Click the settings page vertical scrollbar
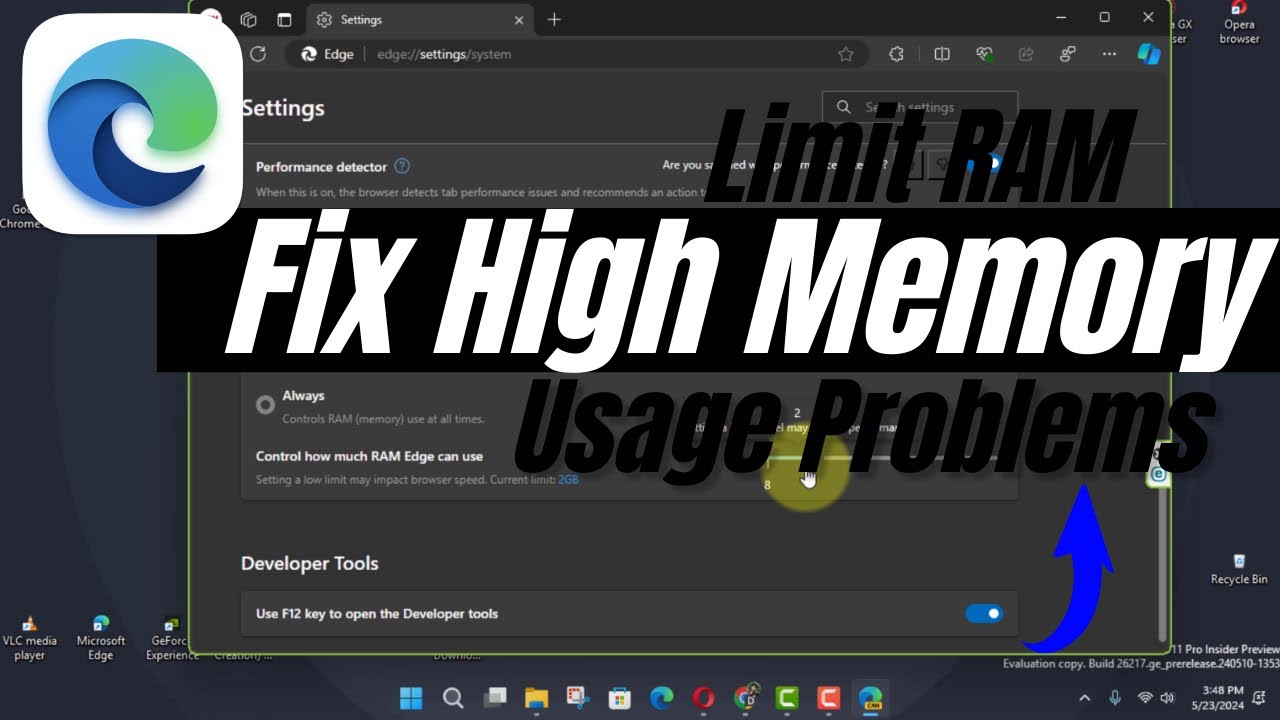Screen dimensions: 1280x720 [1161, 565]
